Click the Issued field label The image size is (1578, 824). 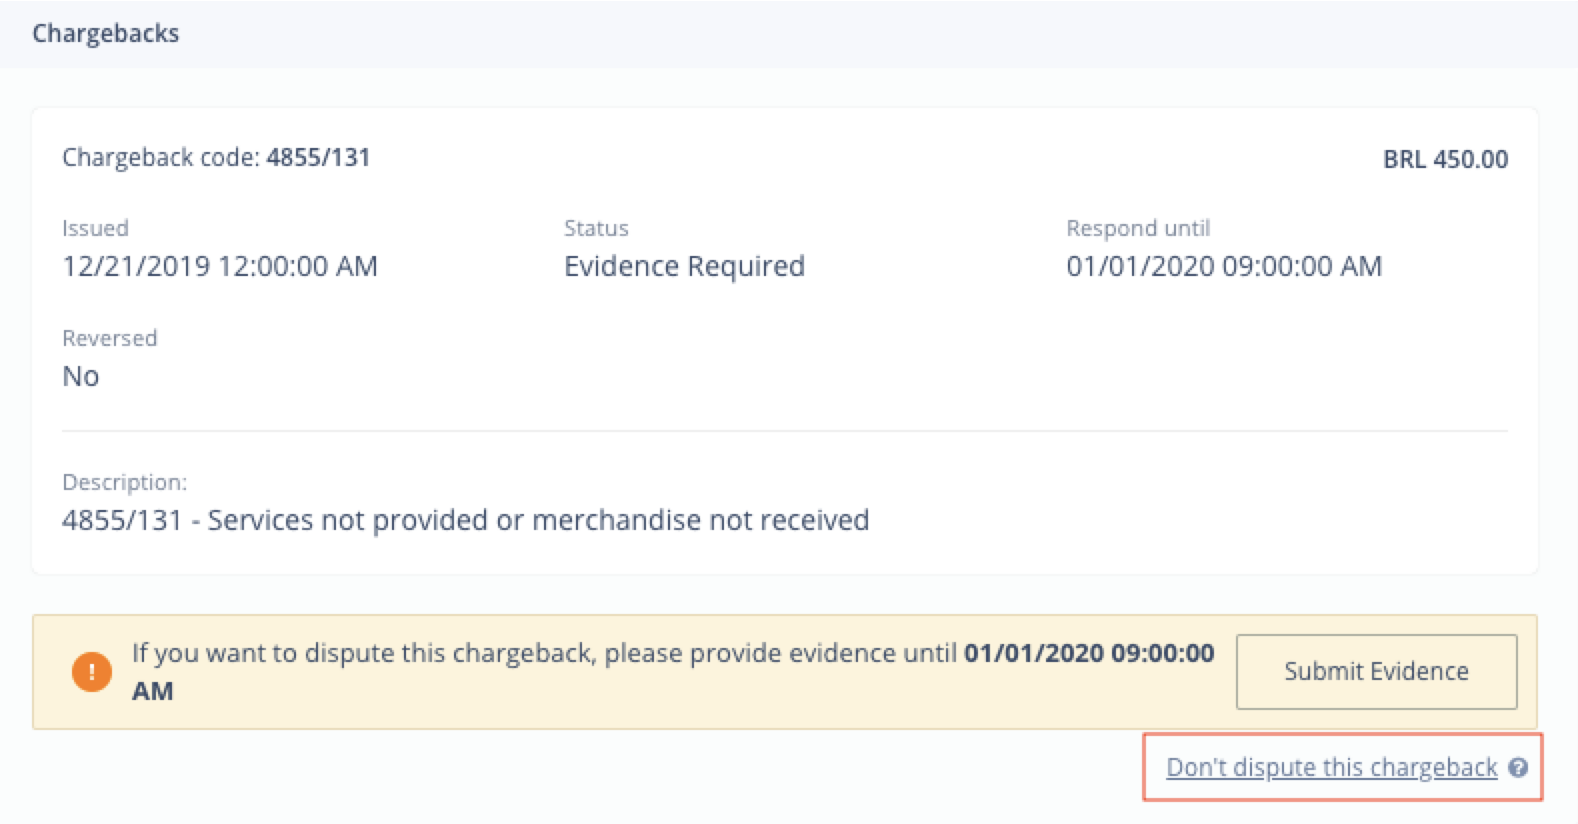(95, 228)
